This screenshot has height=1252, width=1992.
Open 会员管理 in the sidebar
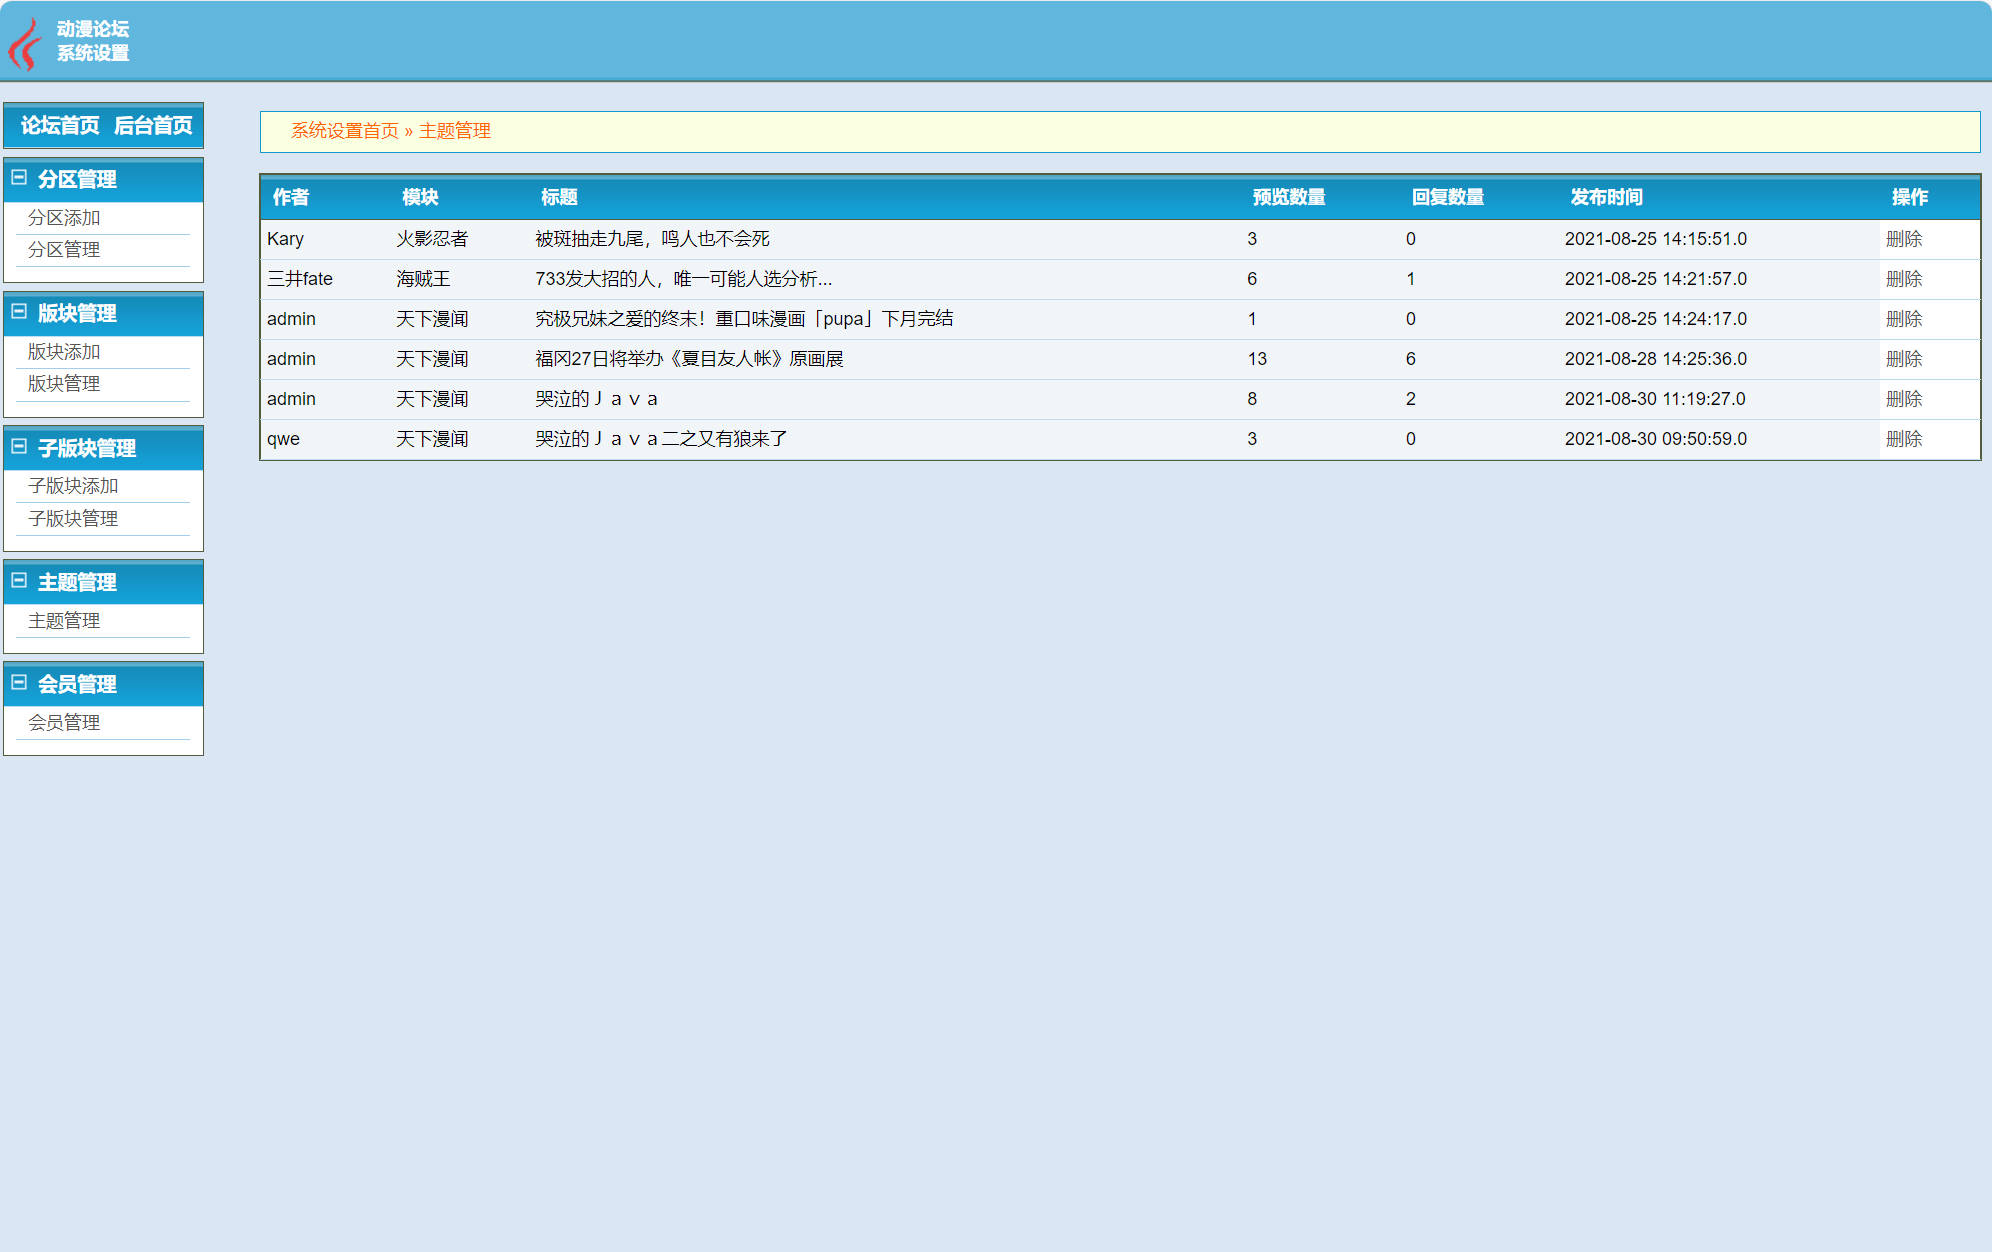(64, 722)
